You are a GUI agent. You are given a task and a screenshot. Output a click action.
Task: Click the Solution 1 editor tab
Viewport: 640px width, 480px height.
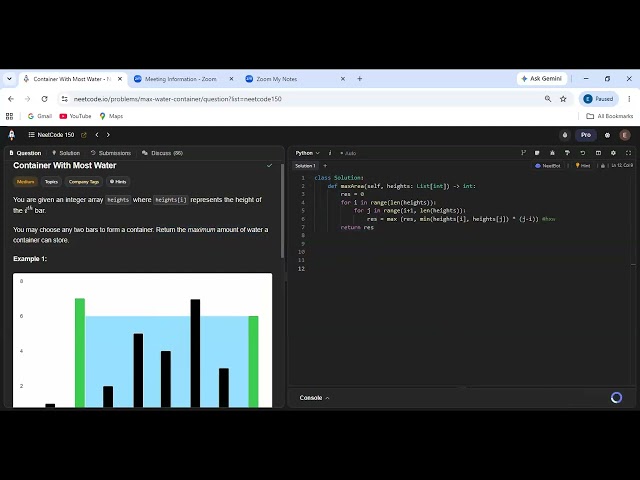305,166
